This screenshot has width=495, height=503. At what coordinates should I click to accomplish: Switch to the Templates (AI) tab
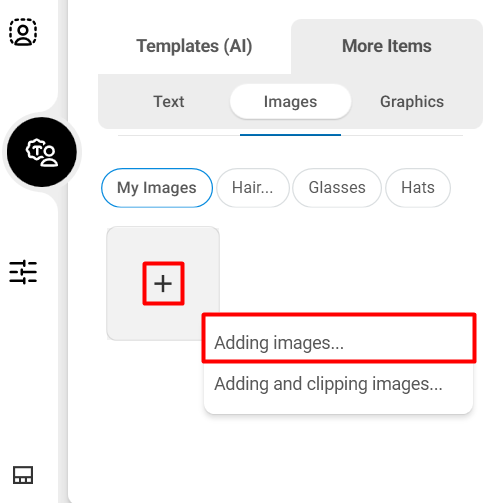pos(194,46)
